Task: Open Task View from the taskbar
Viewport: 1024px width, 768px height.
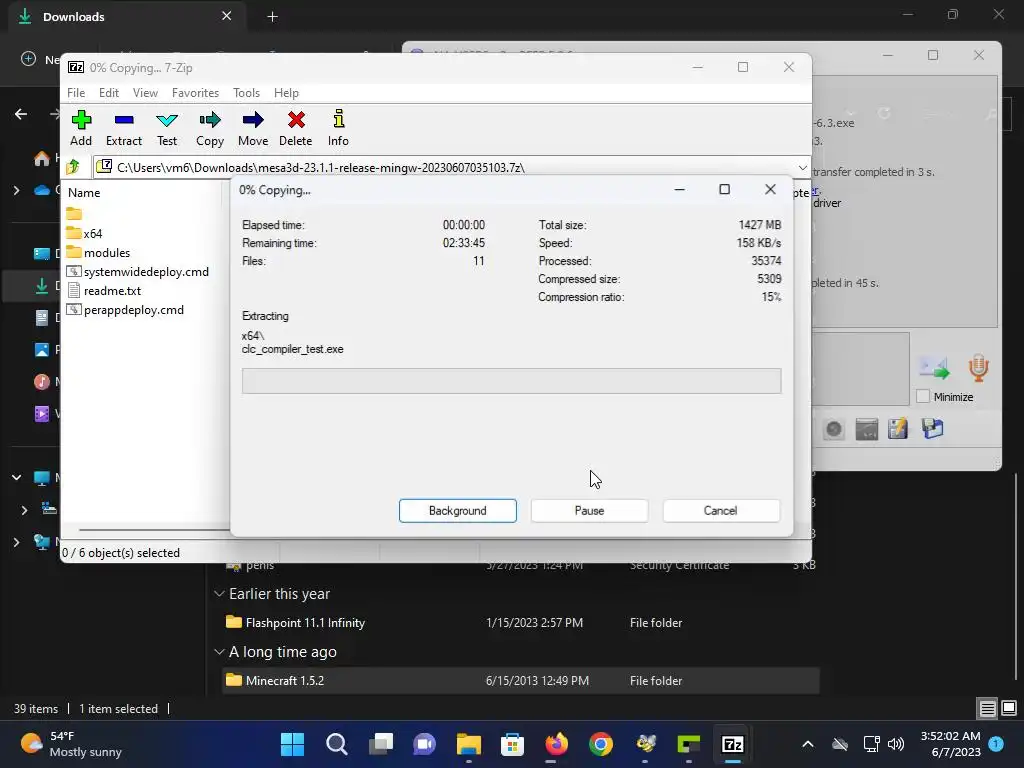Action: pyautogui.click(x=381, y=744)
